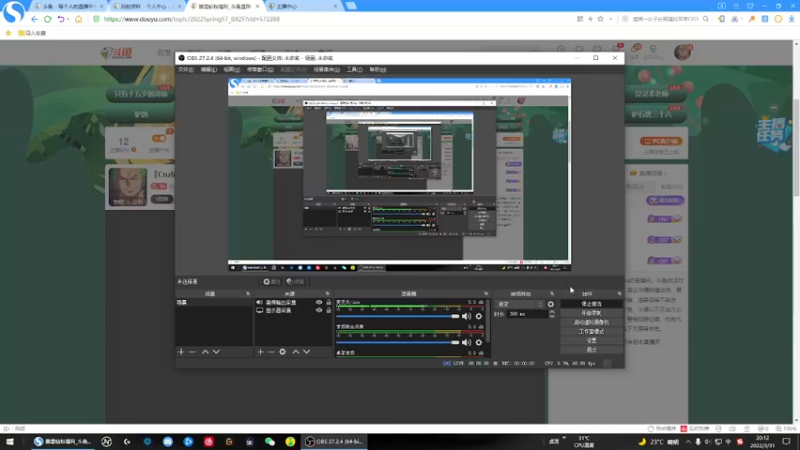Mute the second audio mixer channel speaker
The image size is (800, 450).
tap(466, 342)
